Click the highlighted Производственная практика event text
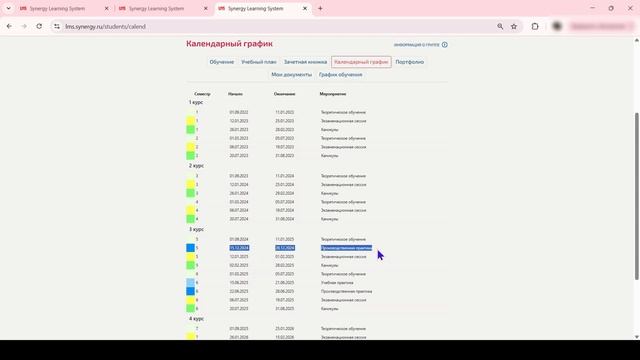Image resolution: width=640 pixels, height=360 pixels. click(346, 248)
